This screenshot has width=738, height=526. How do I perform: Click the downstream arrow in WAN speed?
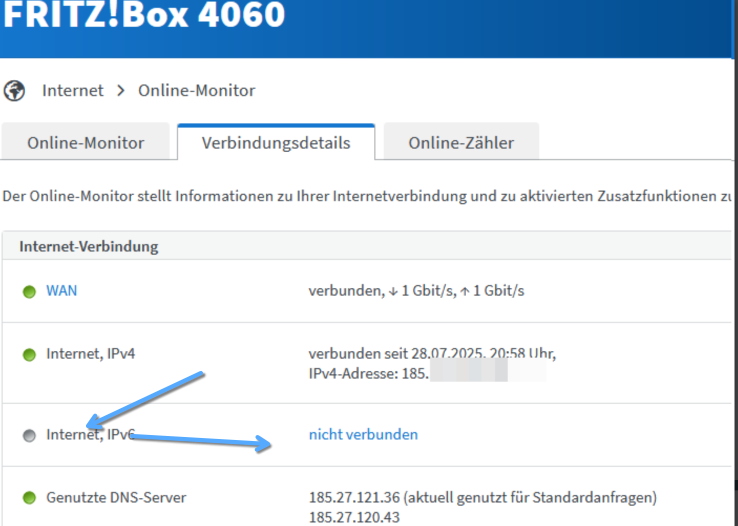pyautogui.click(x=392, y=291)
